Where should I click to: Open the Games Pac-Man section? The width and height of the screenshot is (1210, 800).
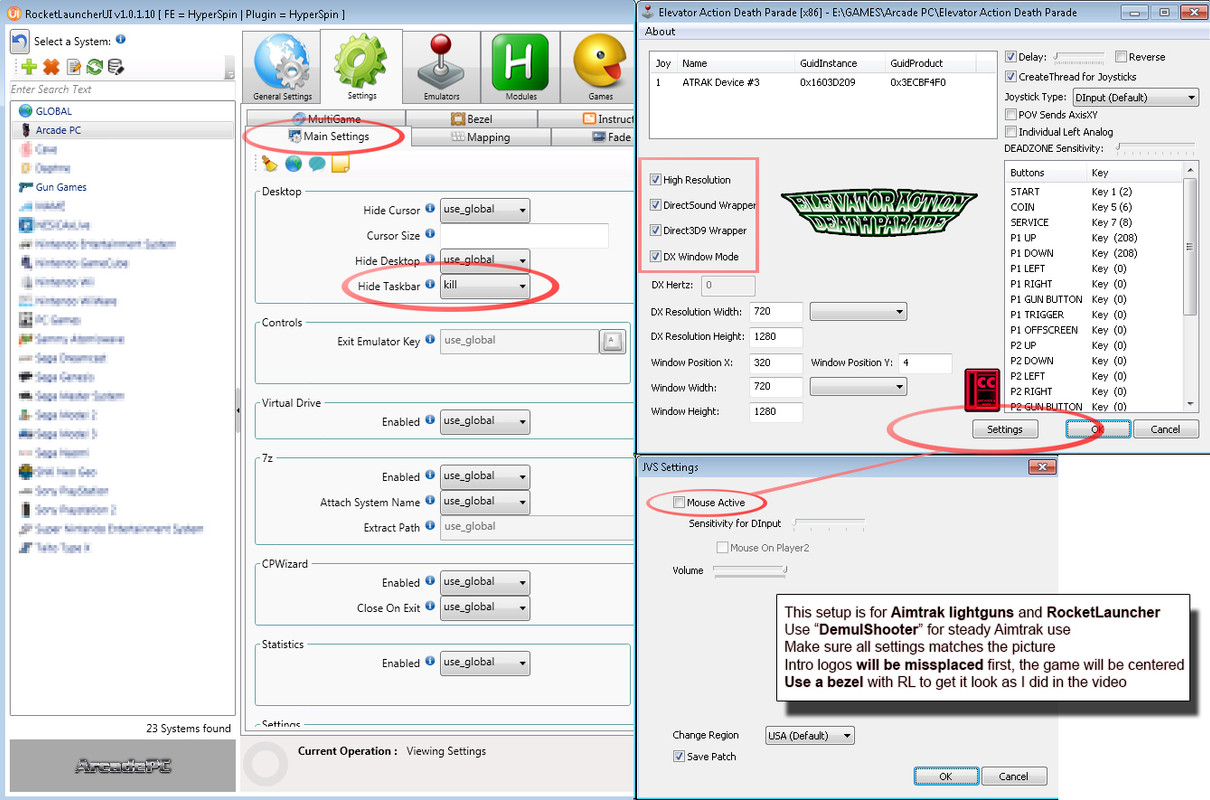600,68
